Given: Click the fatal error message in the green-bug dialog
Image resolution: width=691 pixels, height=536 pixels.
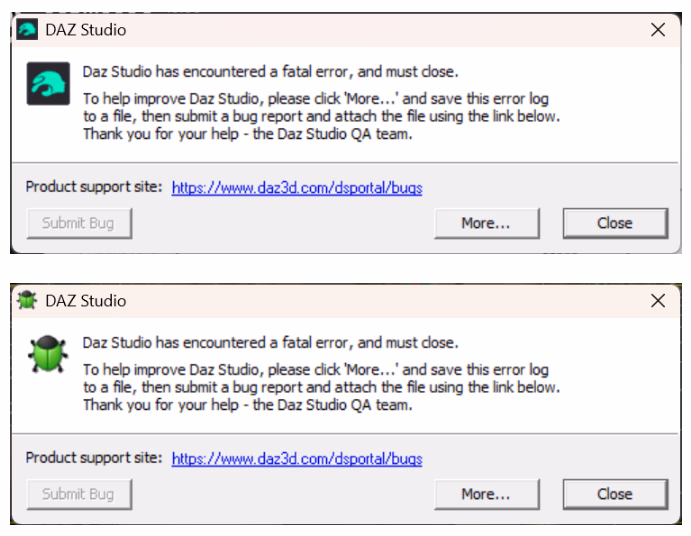Looking at the screenshot, I should (x=270, y=343).
